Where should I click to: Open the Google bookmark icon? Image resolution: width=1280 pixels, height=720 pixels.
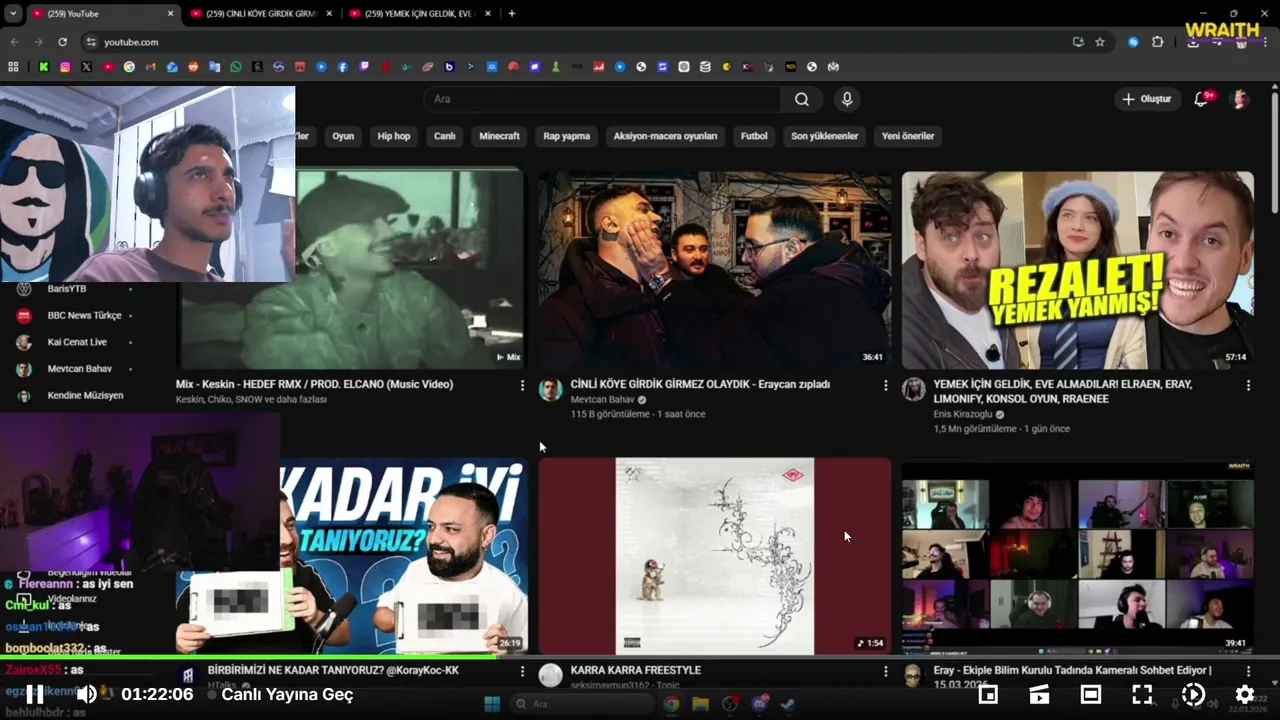click(129, 67)
